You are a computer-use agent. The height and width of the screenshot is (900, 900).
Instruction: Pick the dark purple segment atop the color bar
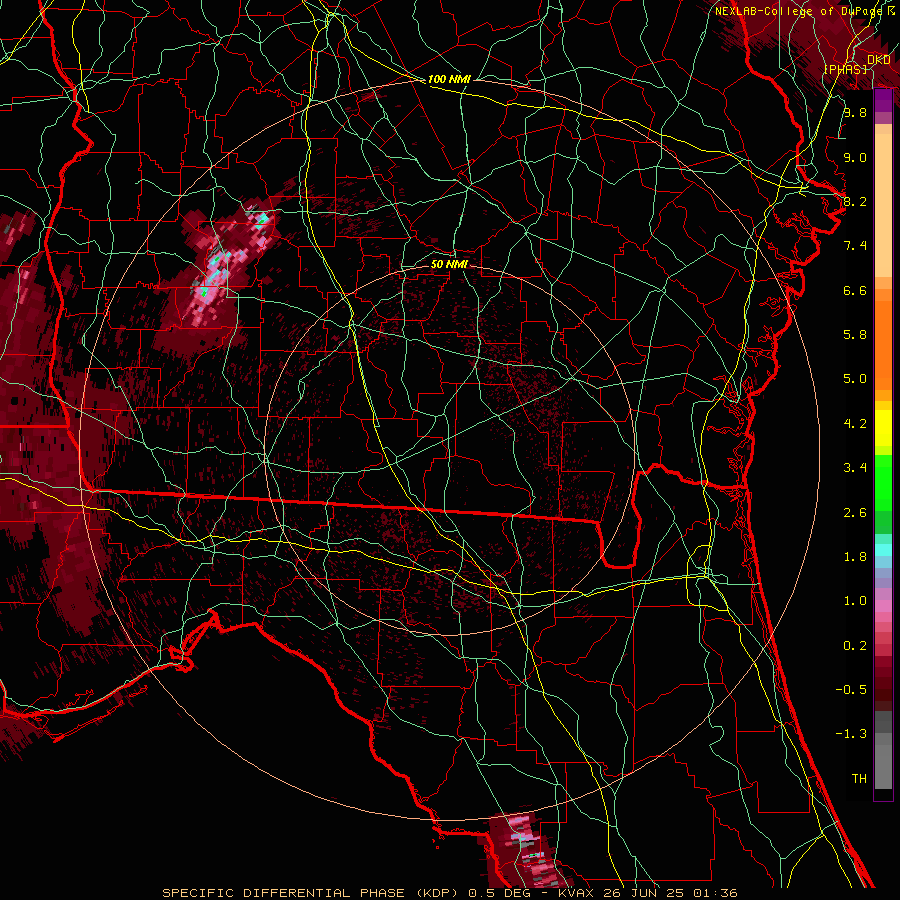[x=883, y=100]
